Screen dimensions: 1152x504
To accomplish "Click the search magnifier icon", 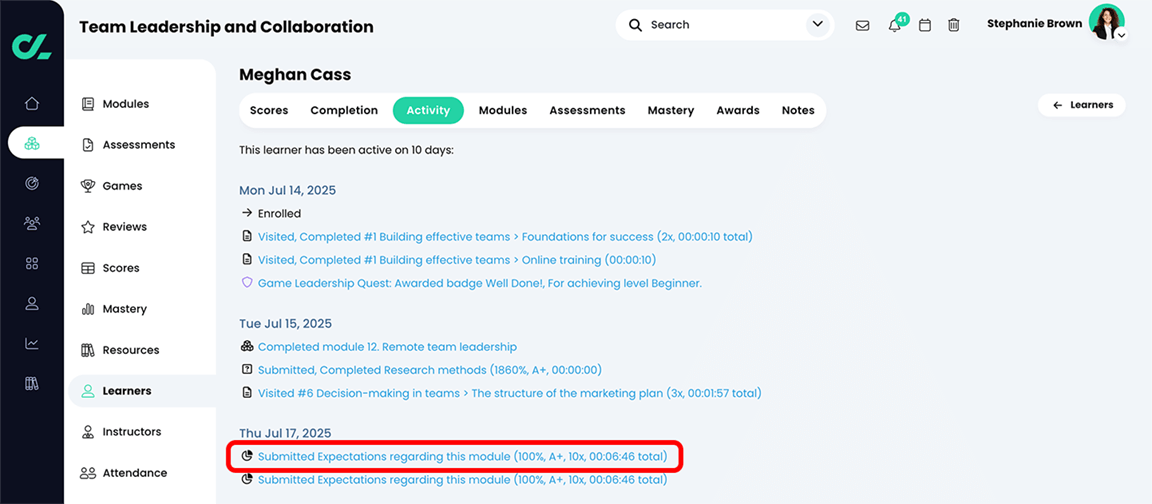I will point(636,25).
